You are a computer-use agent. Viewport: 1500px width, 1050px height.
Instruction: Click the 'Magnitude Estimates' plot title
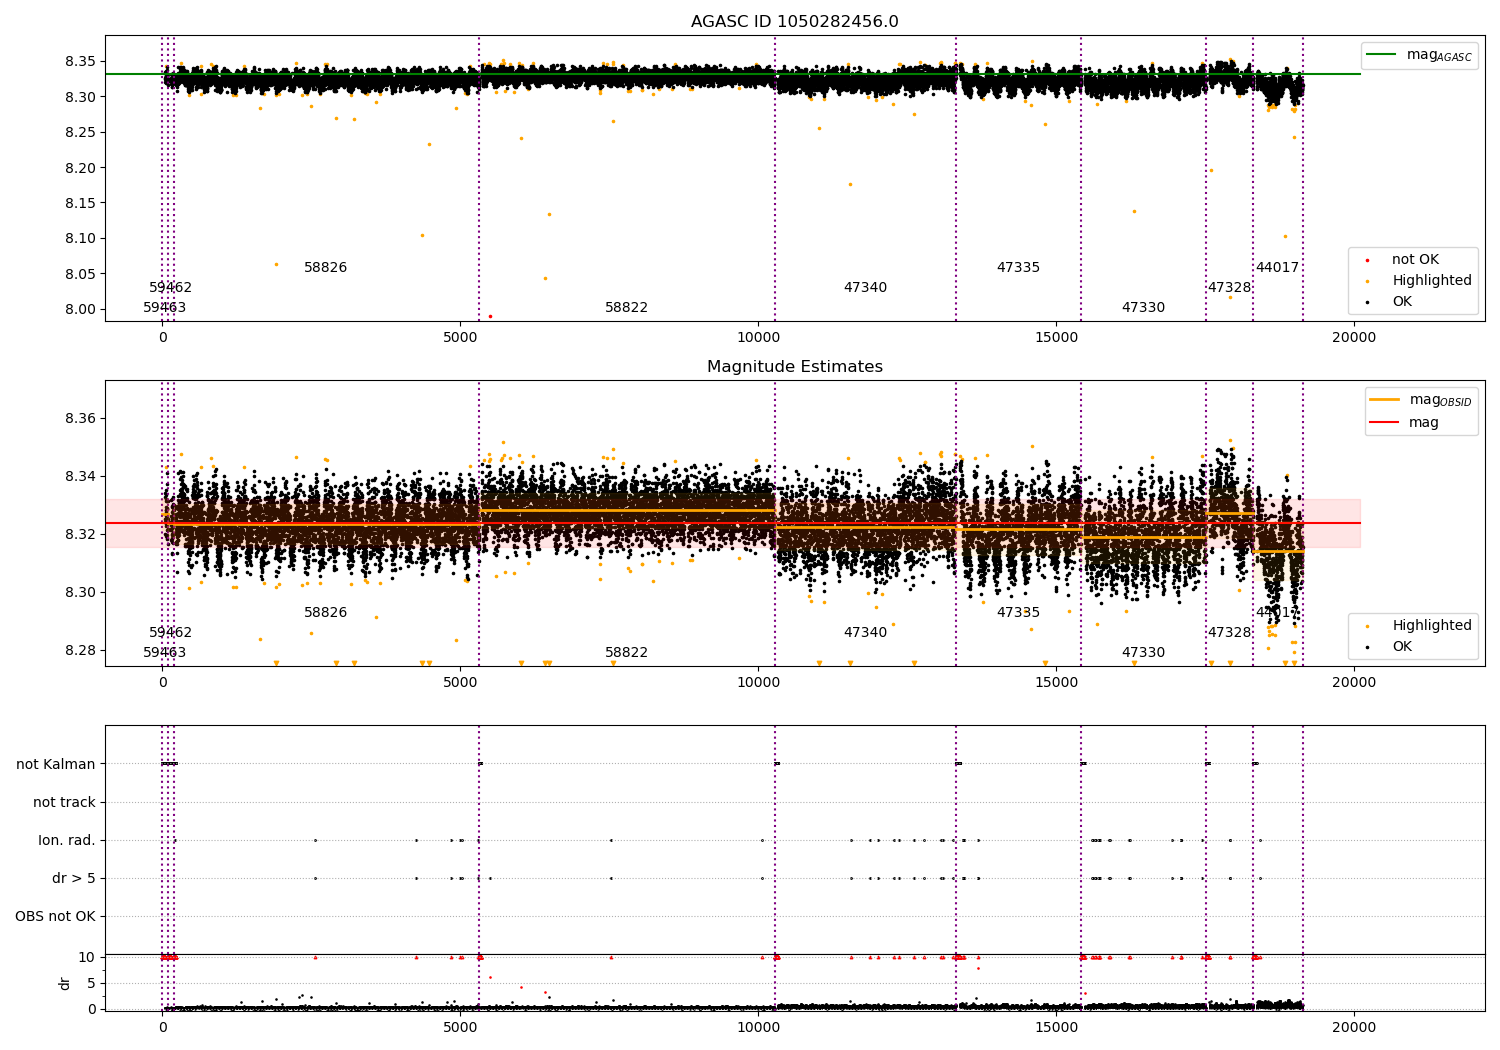(794, 367)
